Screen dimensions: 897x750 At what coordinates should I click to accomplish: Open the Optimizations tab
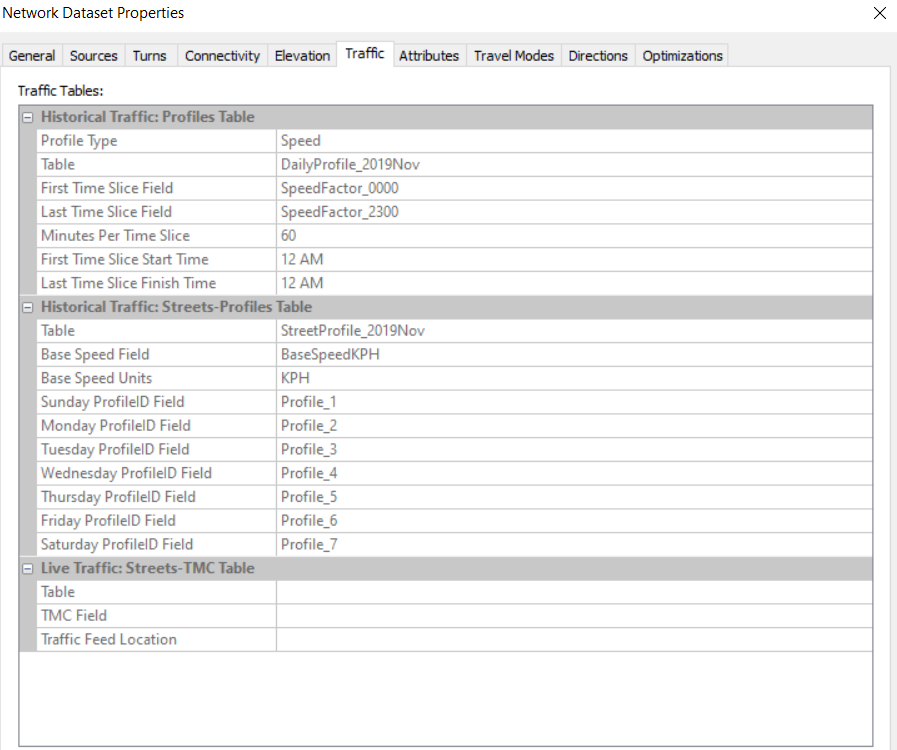point(682,55)
